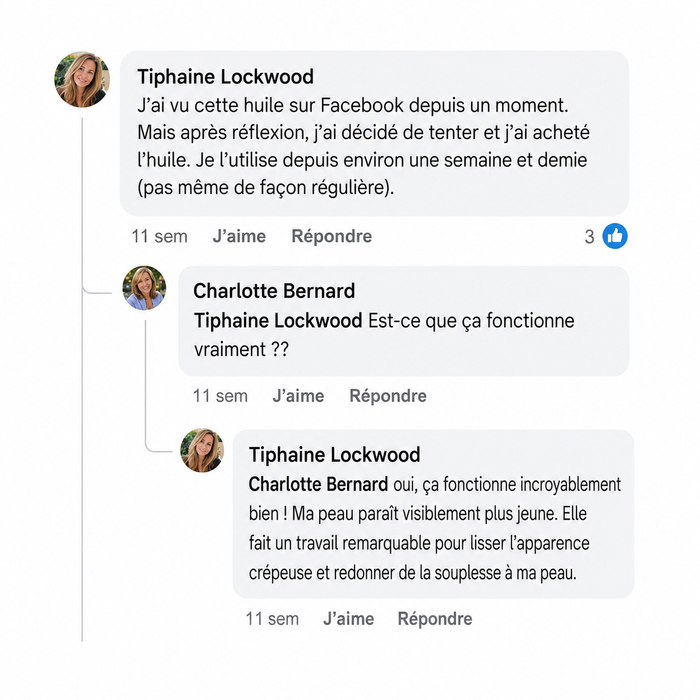Image resolution: width=700 pixels, height=700 pixels.
Task: Click the blue thumbs-up reaction icon
Action: 615,236
